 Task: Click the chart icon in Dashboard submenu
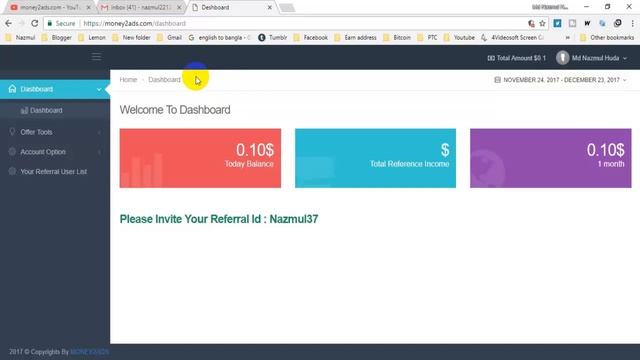tap(24, 110)
